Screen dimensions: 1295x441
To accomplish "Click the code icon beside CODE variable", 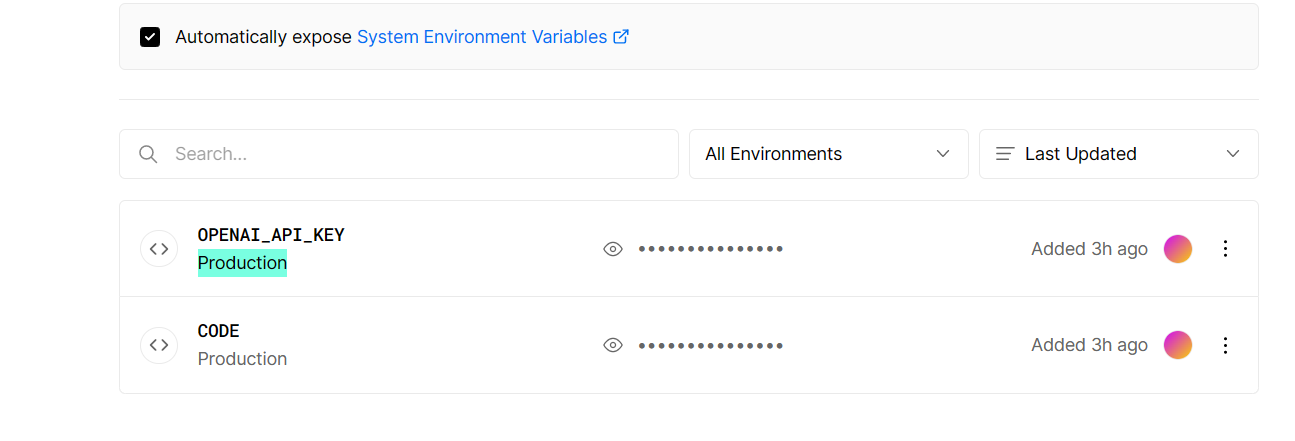I will coord(159,345).
